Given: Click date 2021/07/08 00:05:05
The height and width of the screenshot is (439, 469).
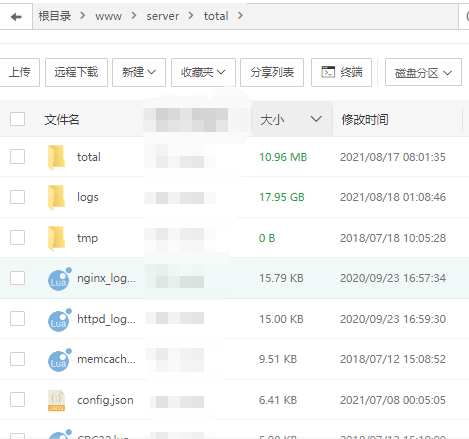Looking at the screenshot, I should pos(393,400).
